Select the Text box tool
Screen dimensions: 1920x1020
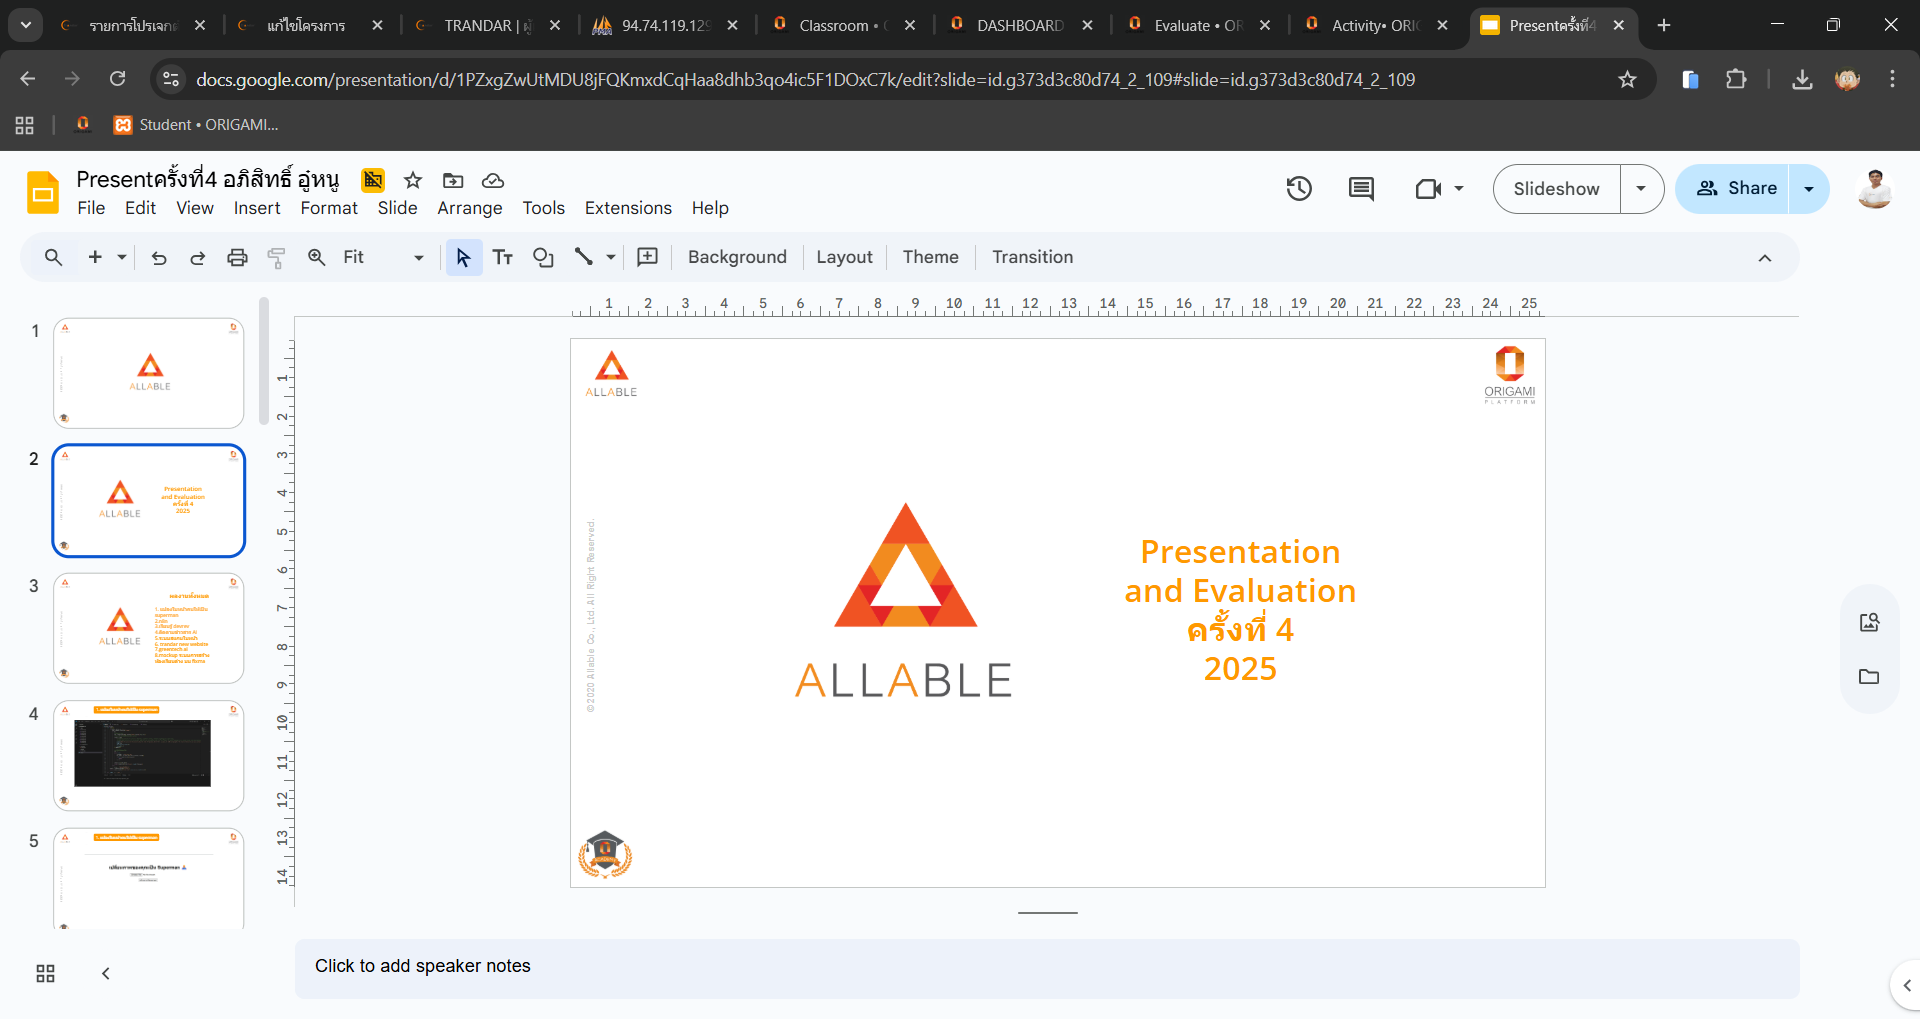coord(503,257)
